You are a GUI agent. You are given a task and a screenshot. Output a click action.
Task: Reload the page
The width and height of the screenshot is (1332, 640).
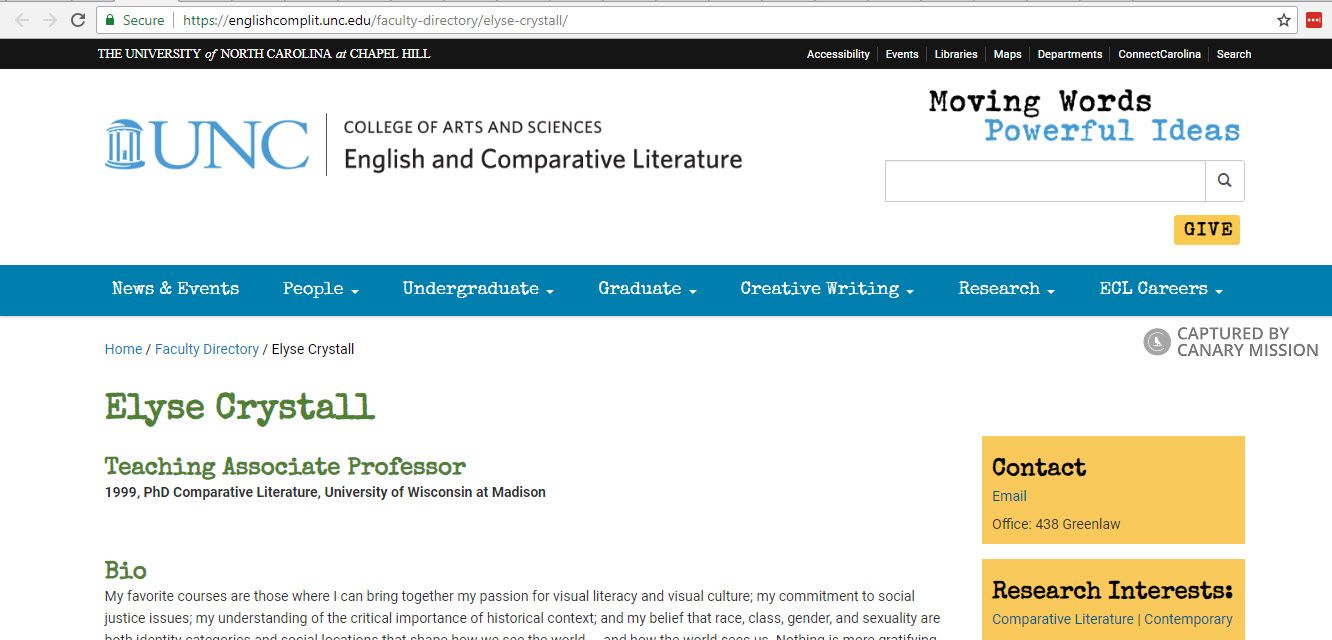77,19
